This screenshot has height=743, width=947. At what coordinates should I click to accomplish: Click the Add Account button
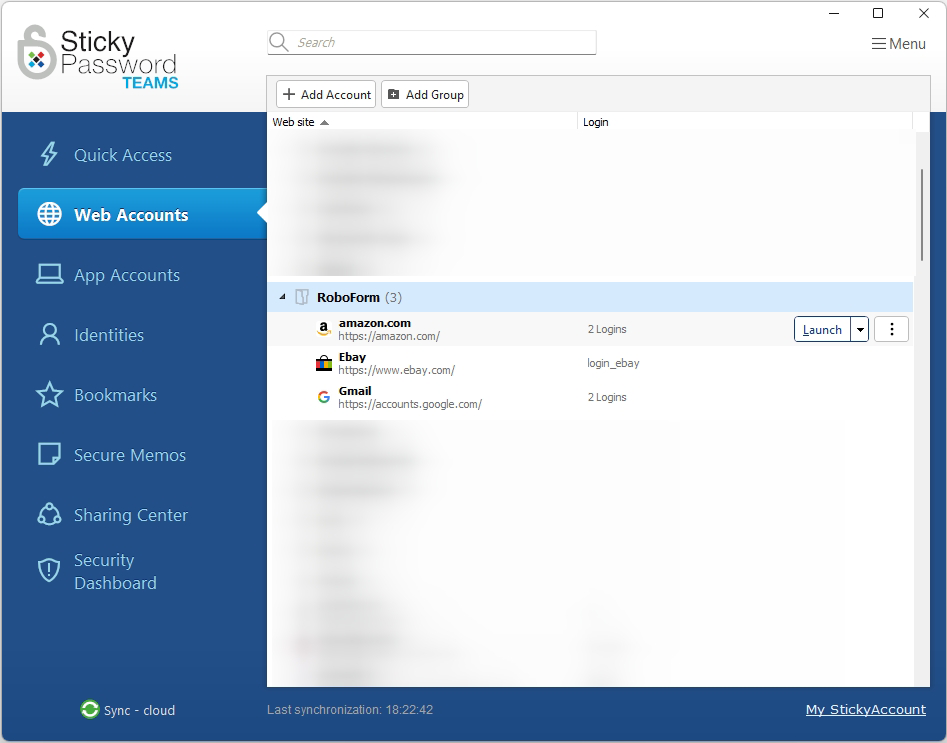[326, 94]
